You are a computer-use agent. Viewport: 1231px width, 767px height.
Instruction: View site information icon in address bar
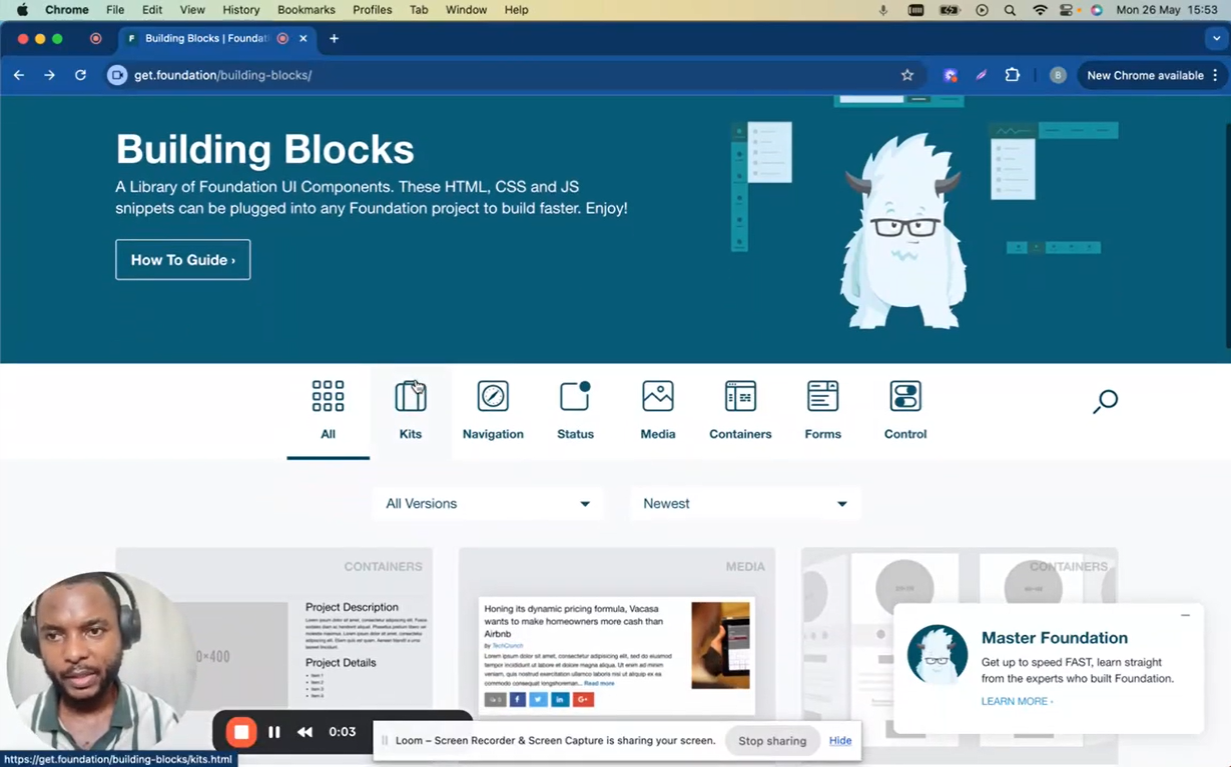pyautogui.click(x=117, y=75)
